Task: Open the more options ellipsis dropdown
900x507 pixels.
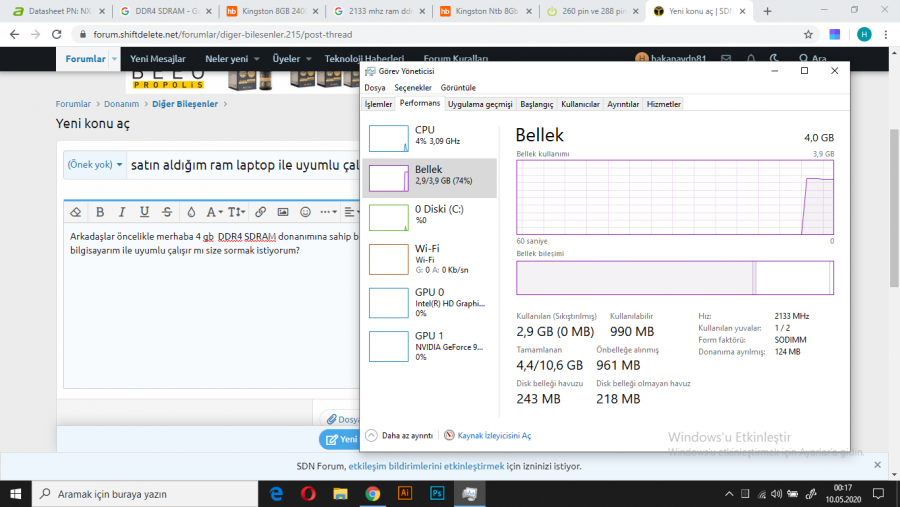Action: [x=328, y=212]
